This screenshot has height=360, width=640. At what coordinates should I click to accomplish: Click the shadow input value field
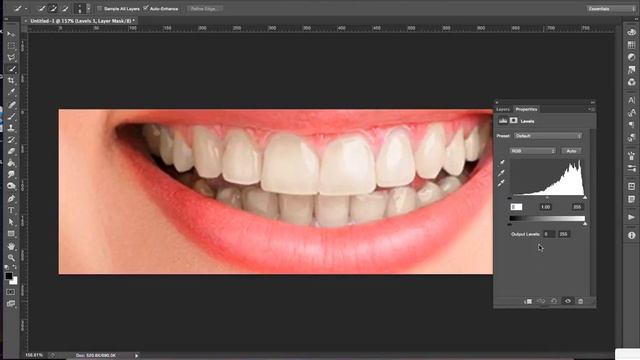(x=516, y=207)
